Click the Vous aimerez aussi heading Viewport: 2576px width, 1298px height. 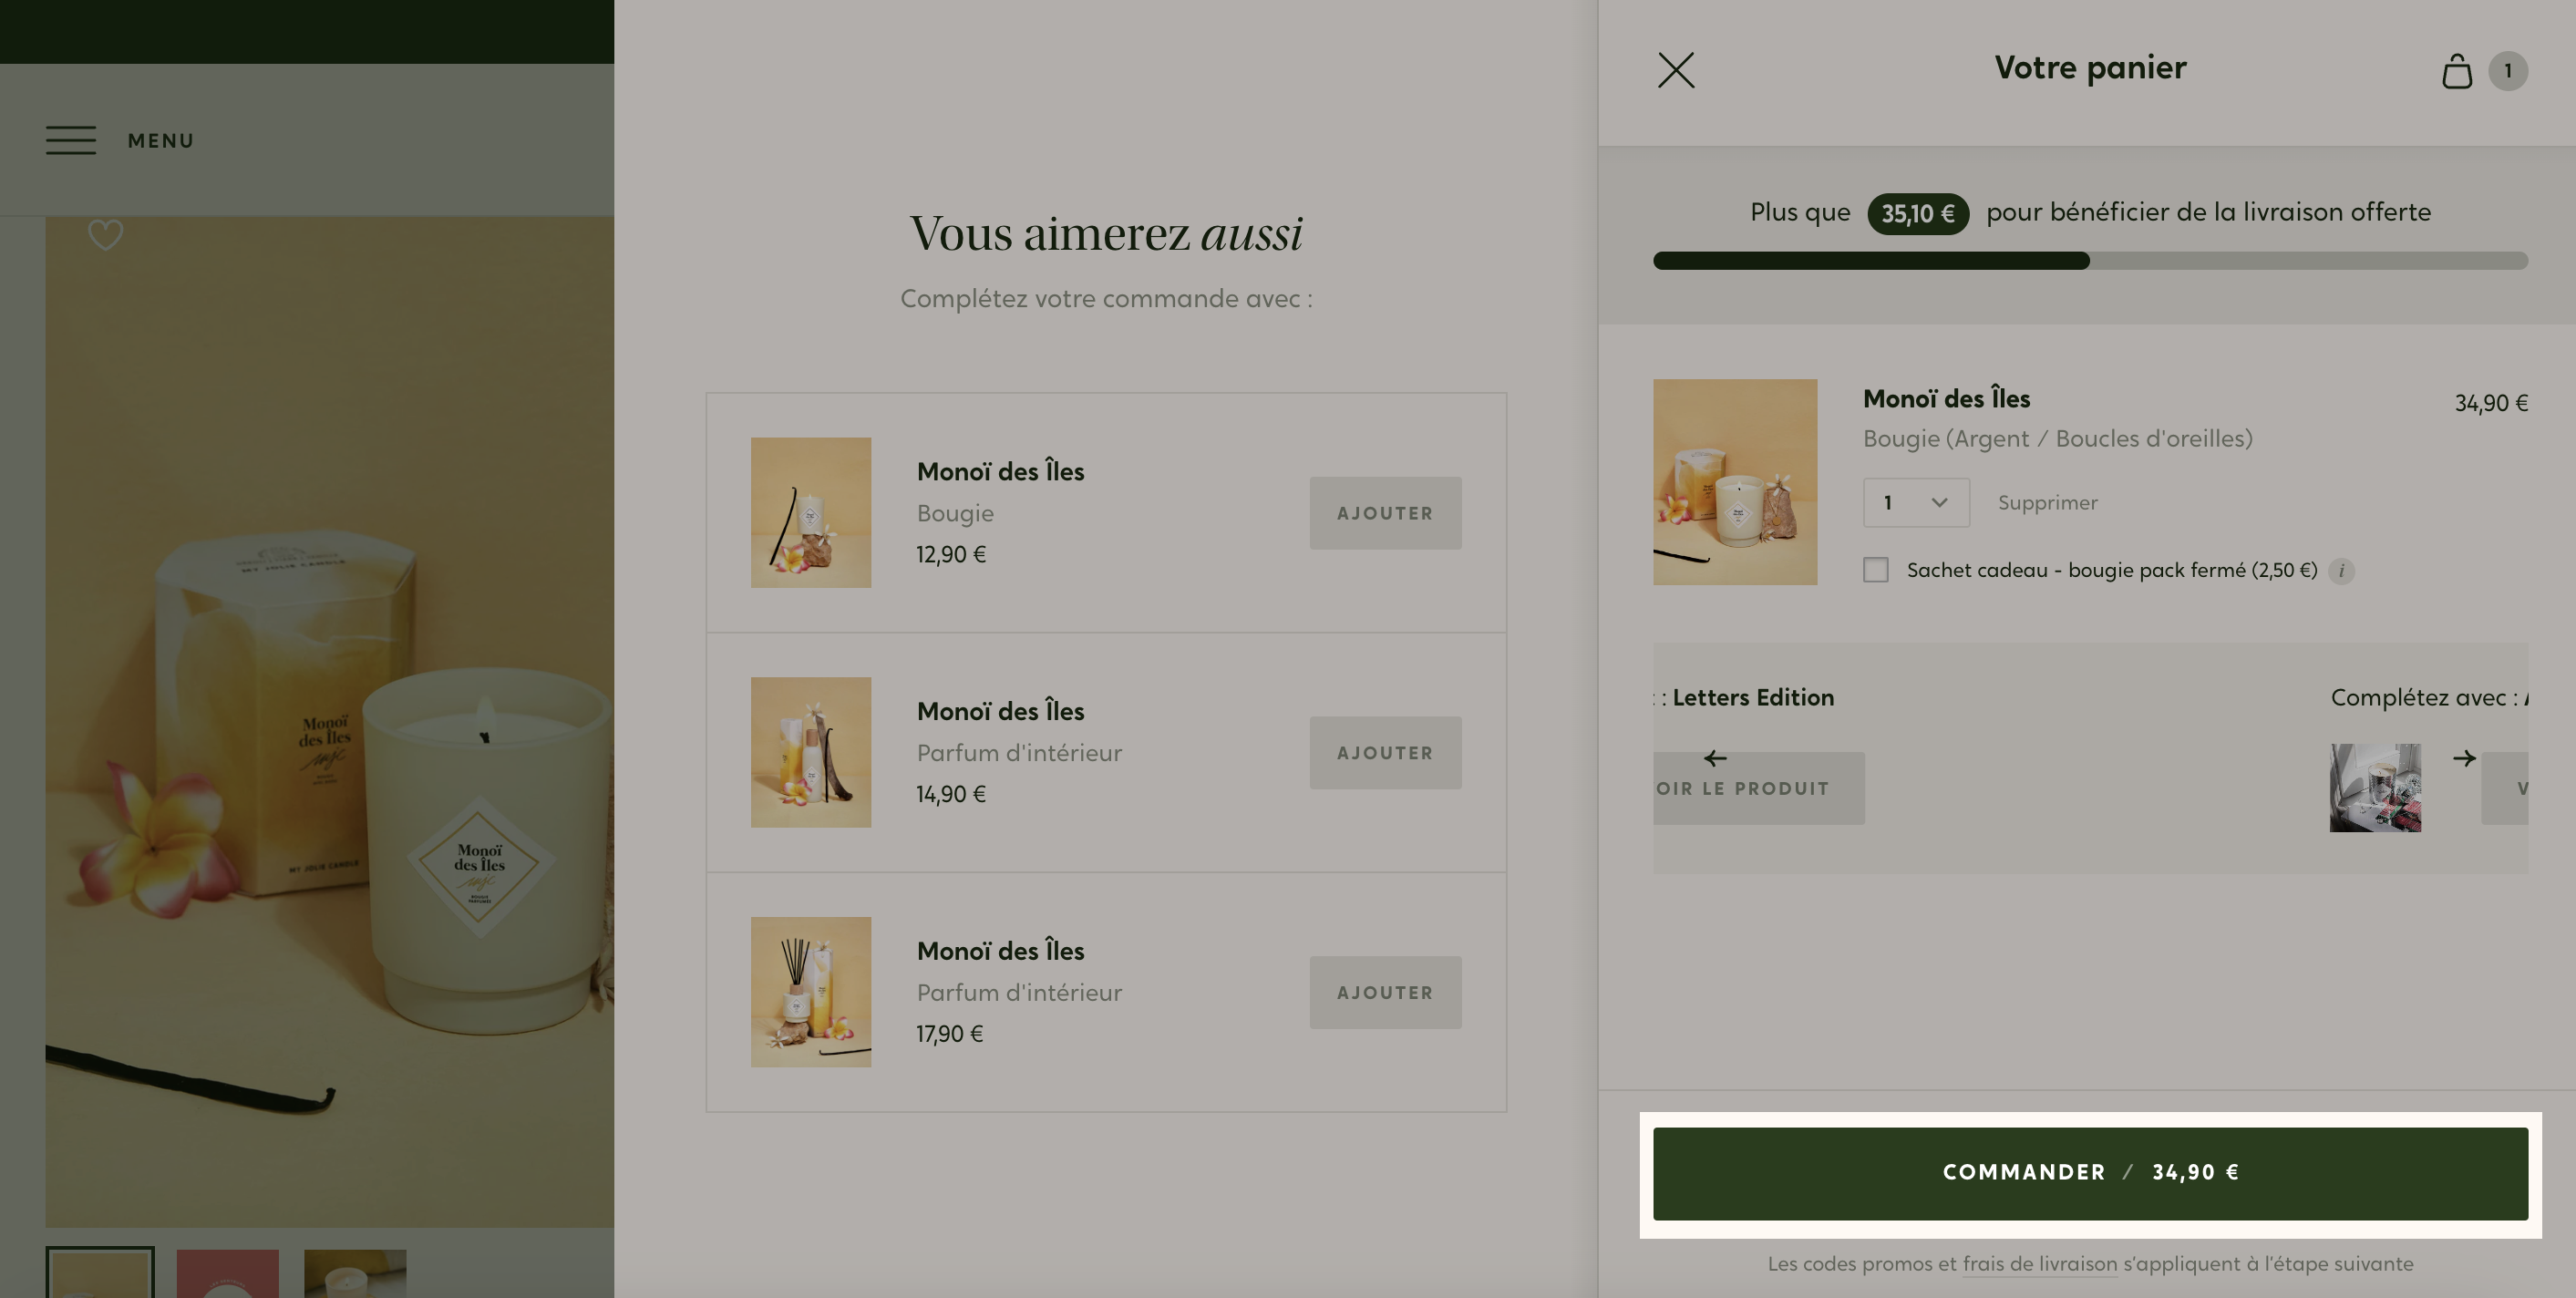pyautogui.click(x=1106, y=234)
